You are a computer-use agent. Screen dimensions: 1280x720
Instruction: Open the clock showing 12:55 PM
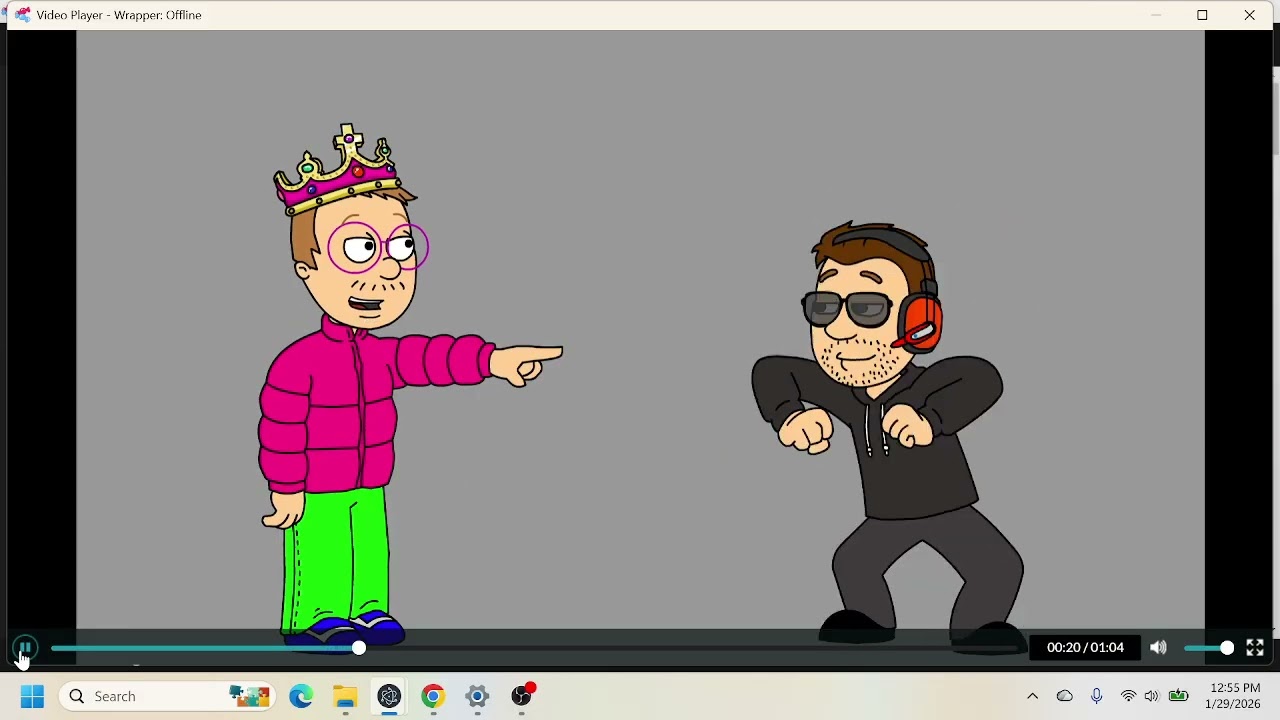[1233, 696]
